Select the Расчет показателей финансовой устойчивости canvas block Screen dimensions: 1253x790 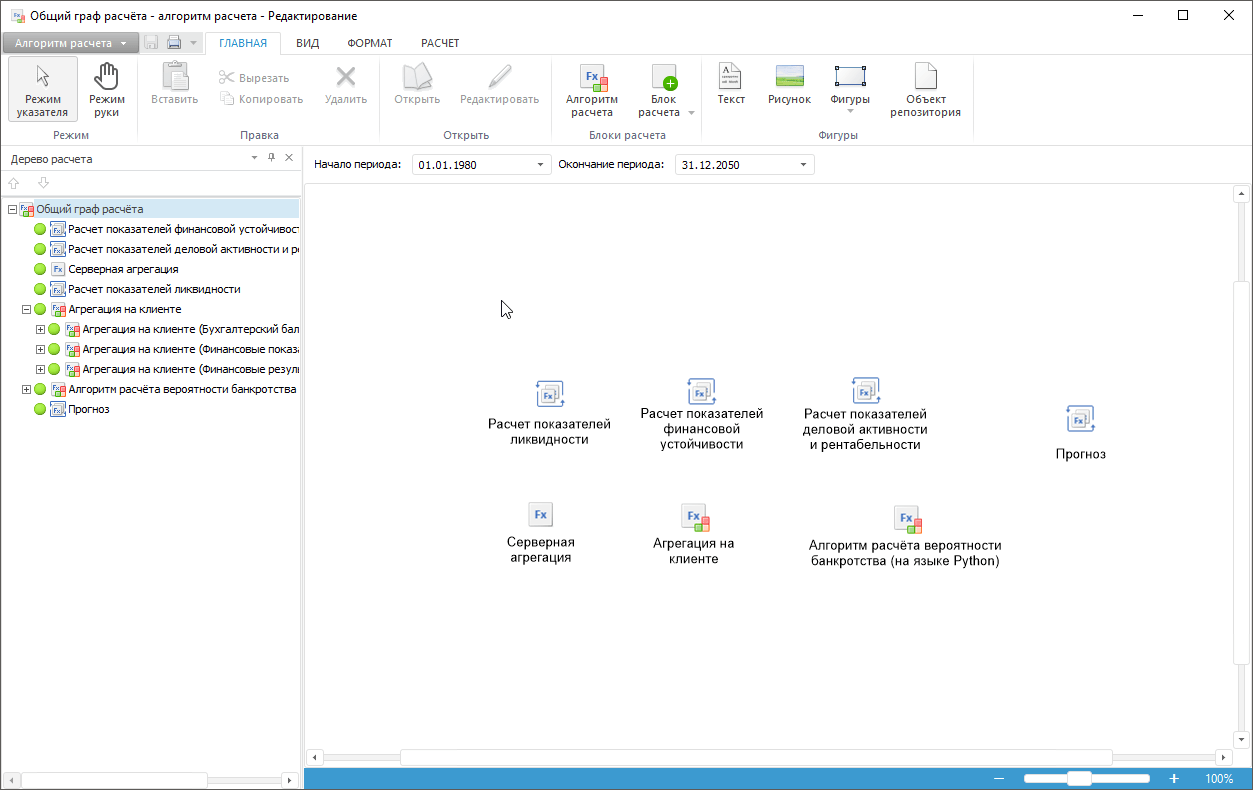pos(702,414)
